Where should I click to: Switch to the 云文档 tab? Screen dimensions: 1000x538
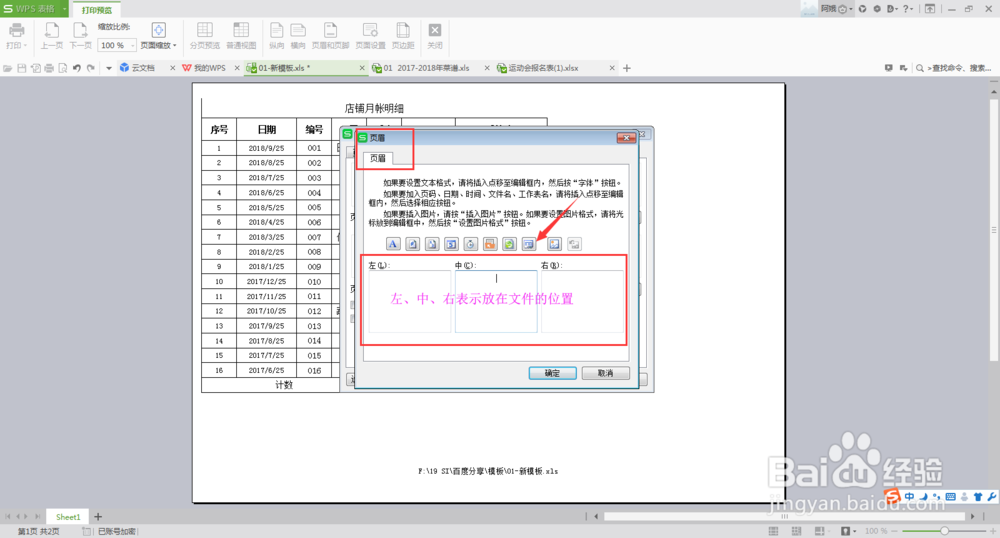[143, 68]
